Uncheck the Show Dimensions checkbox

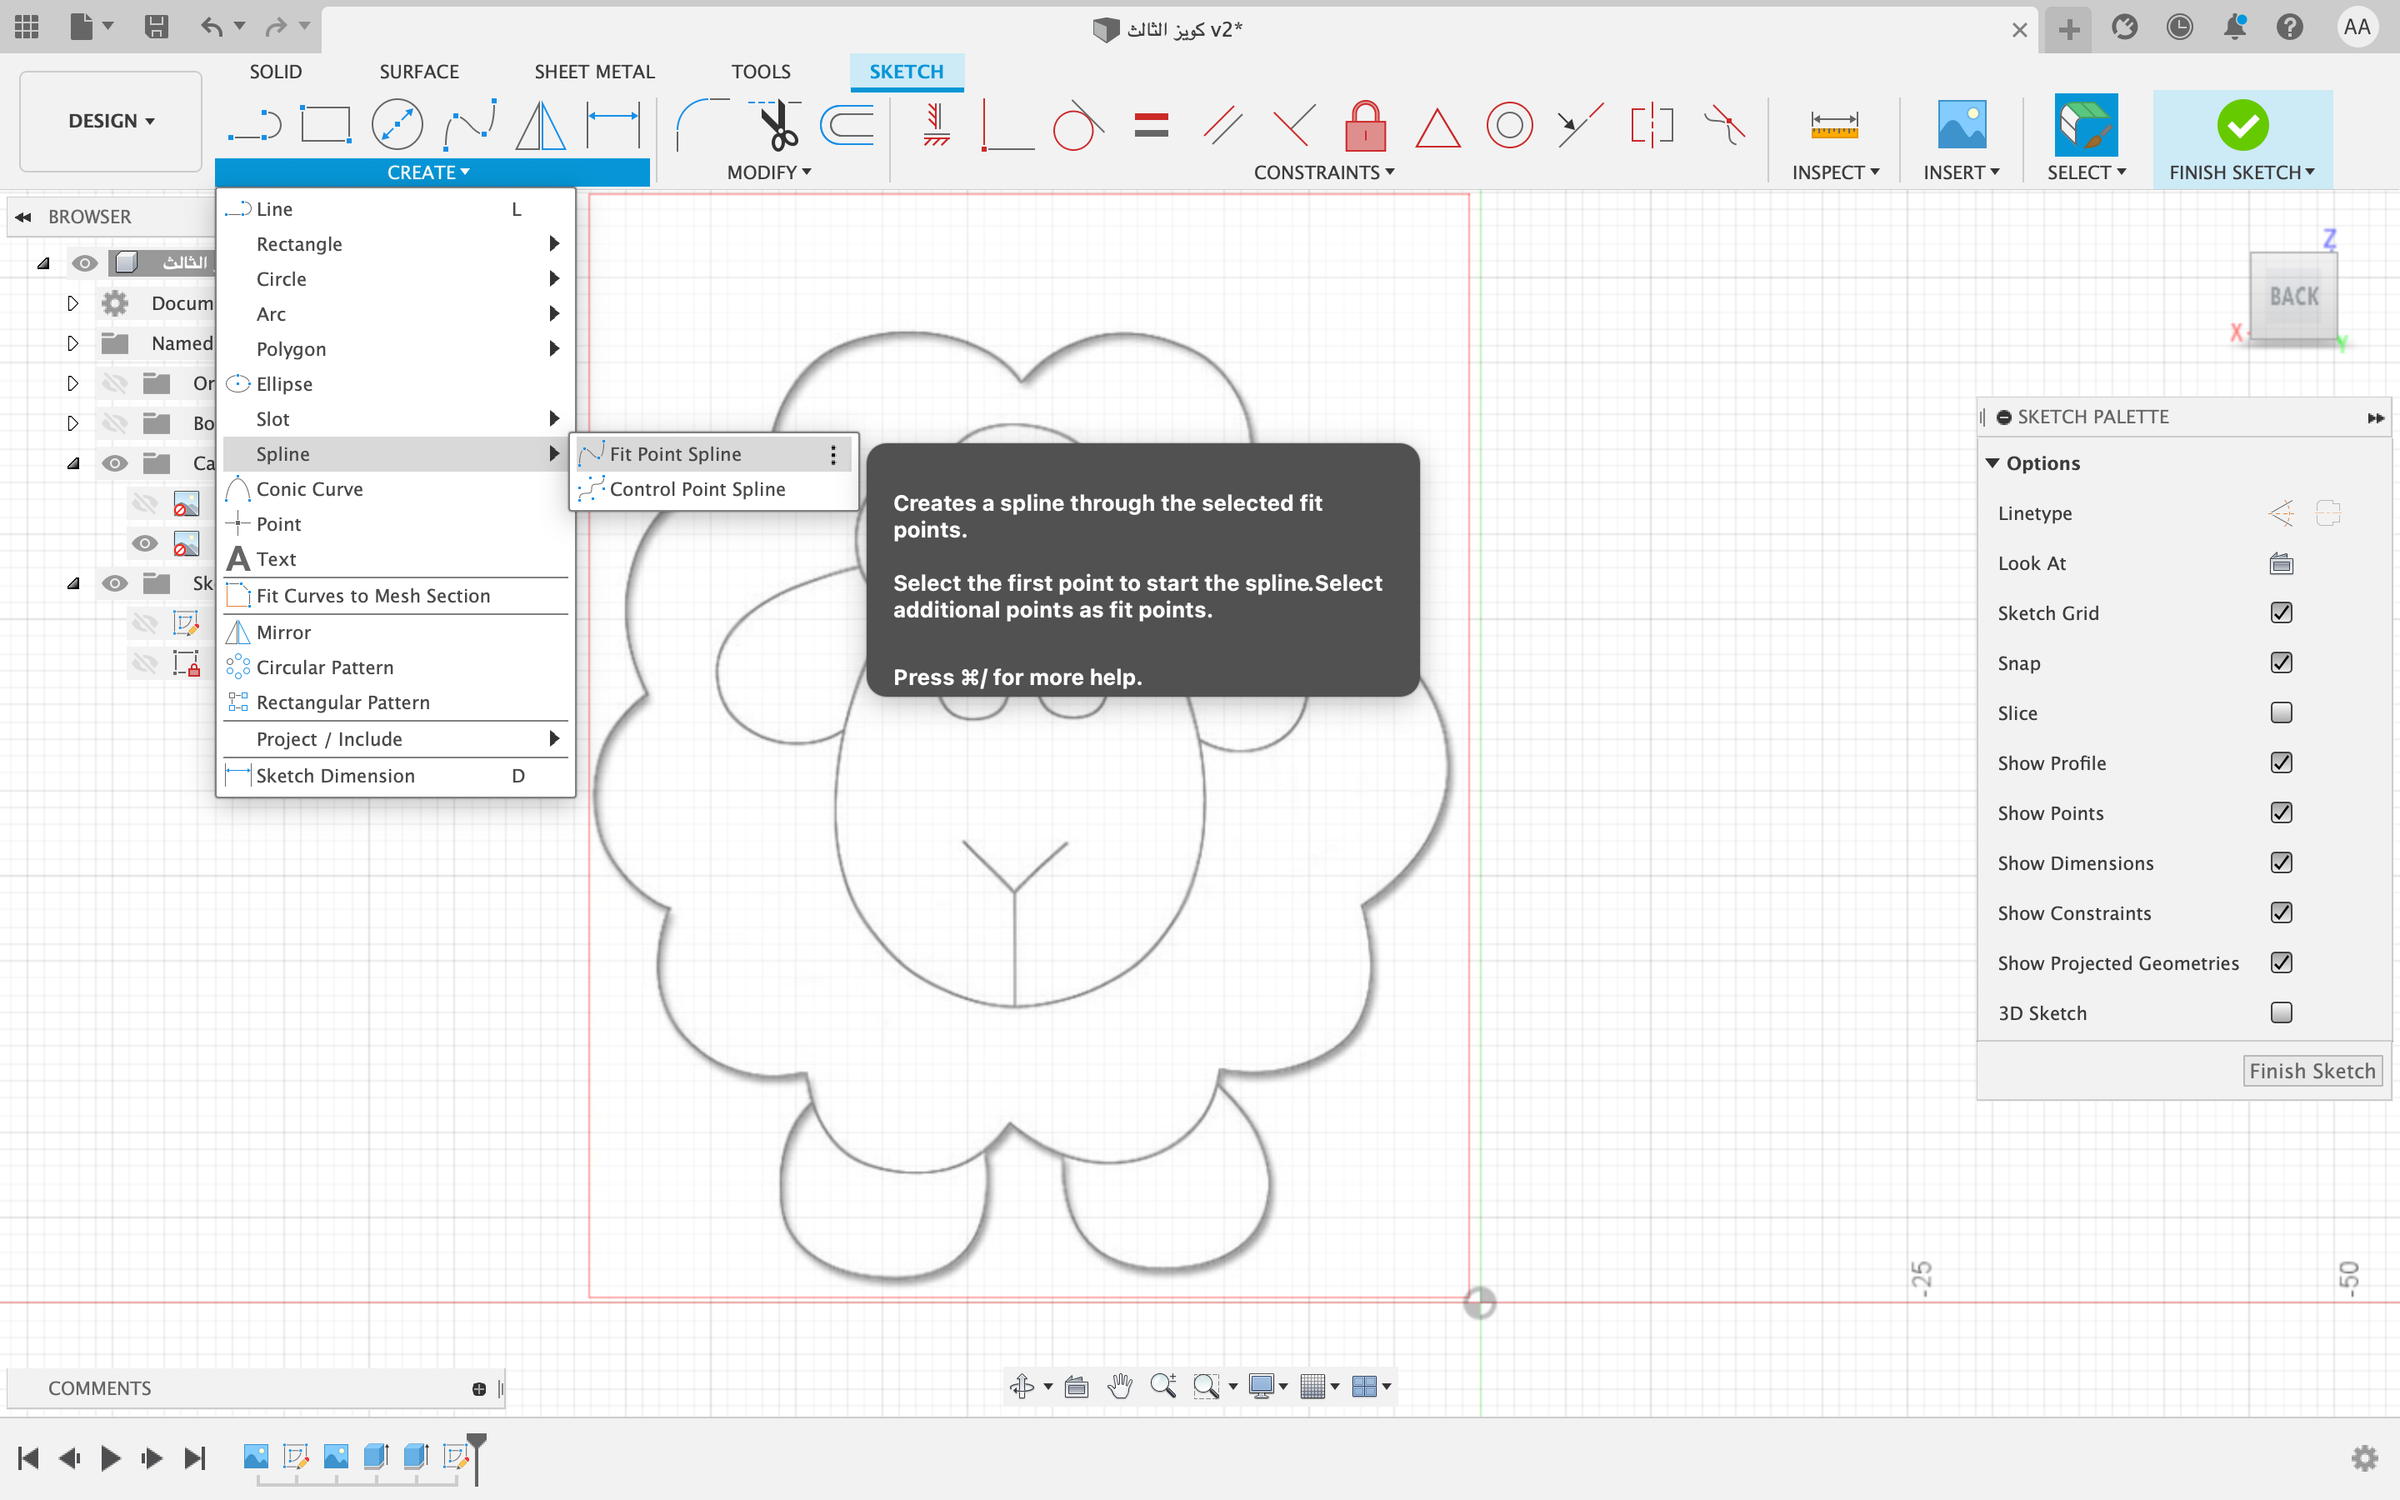pos(2281,863)
